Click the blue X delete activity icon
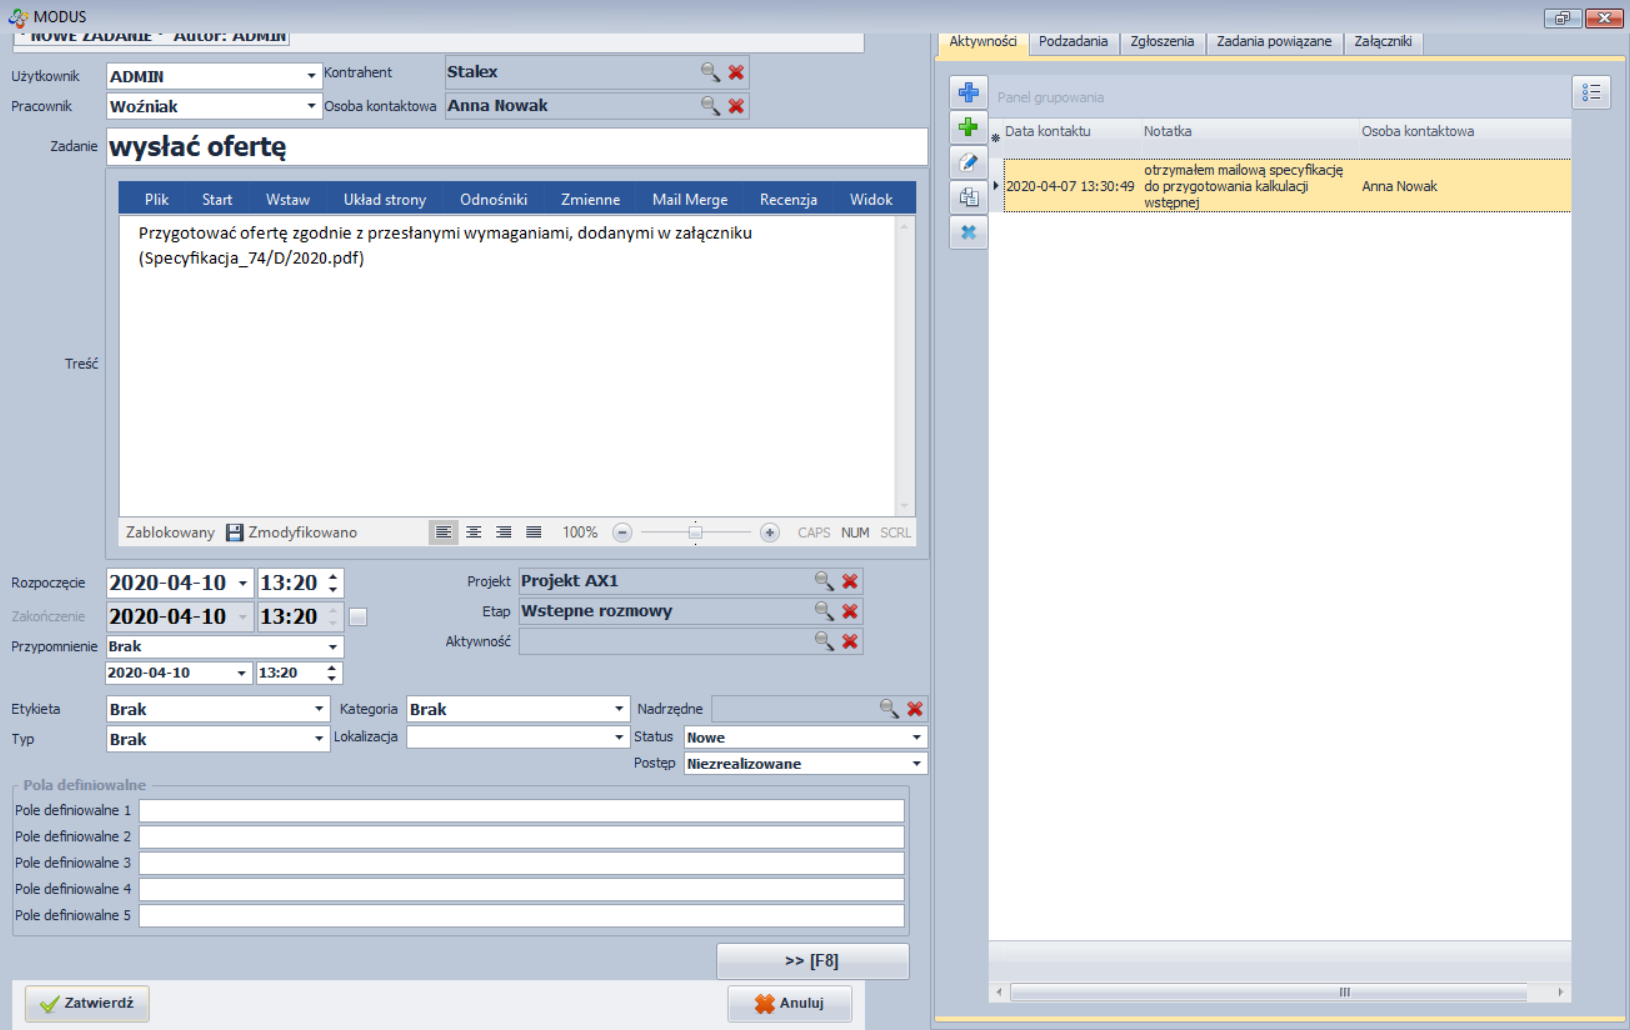 pyautogui.click(x=968, y=232)
